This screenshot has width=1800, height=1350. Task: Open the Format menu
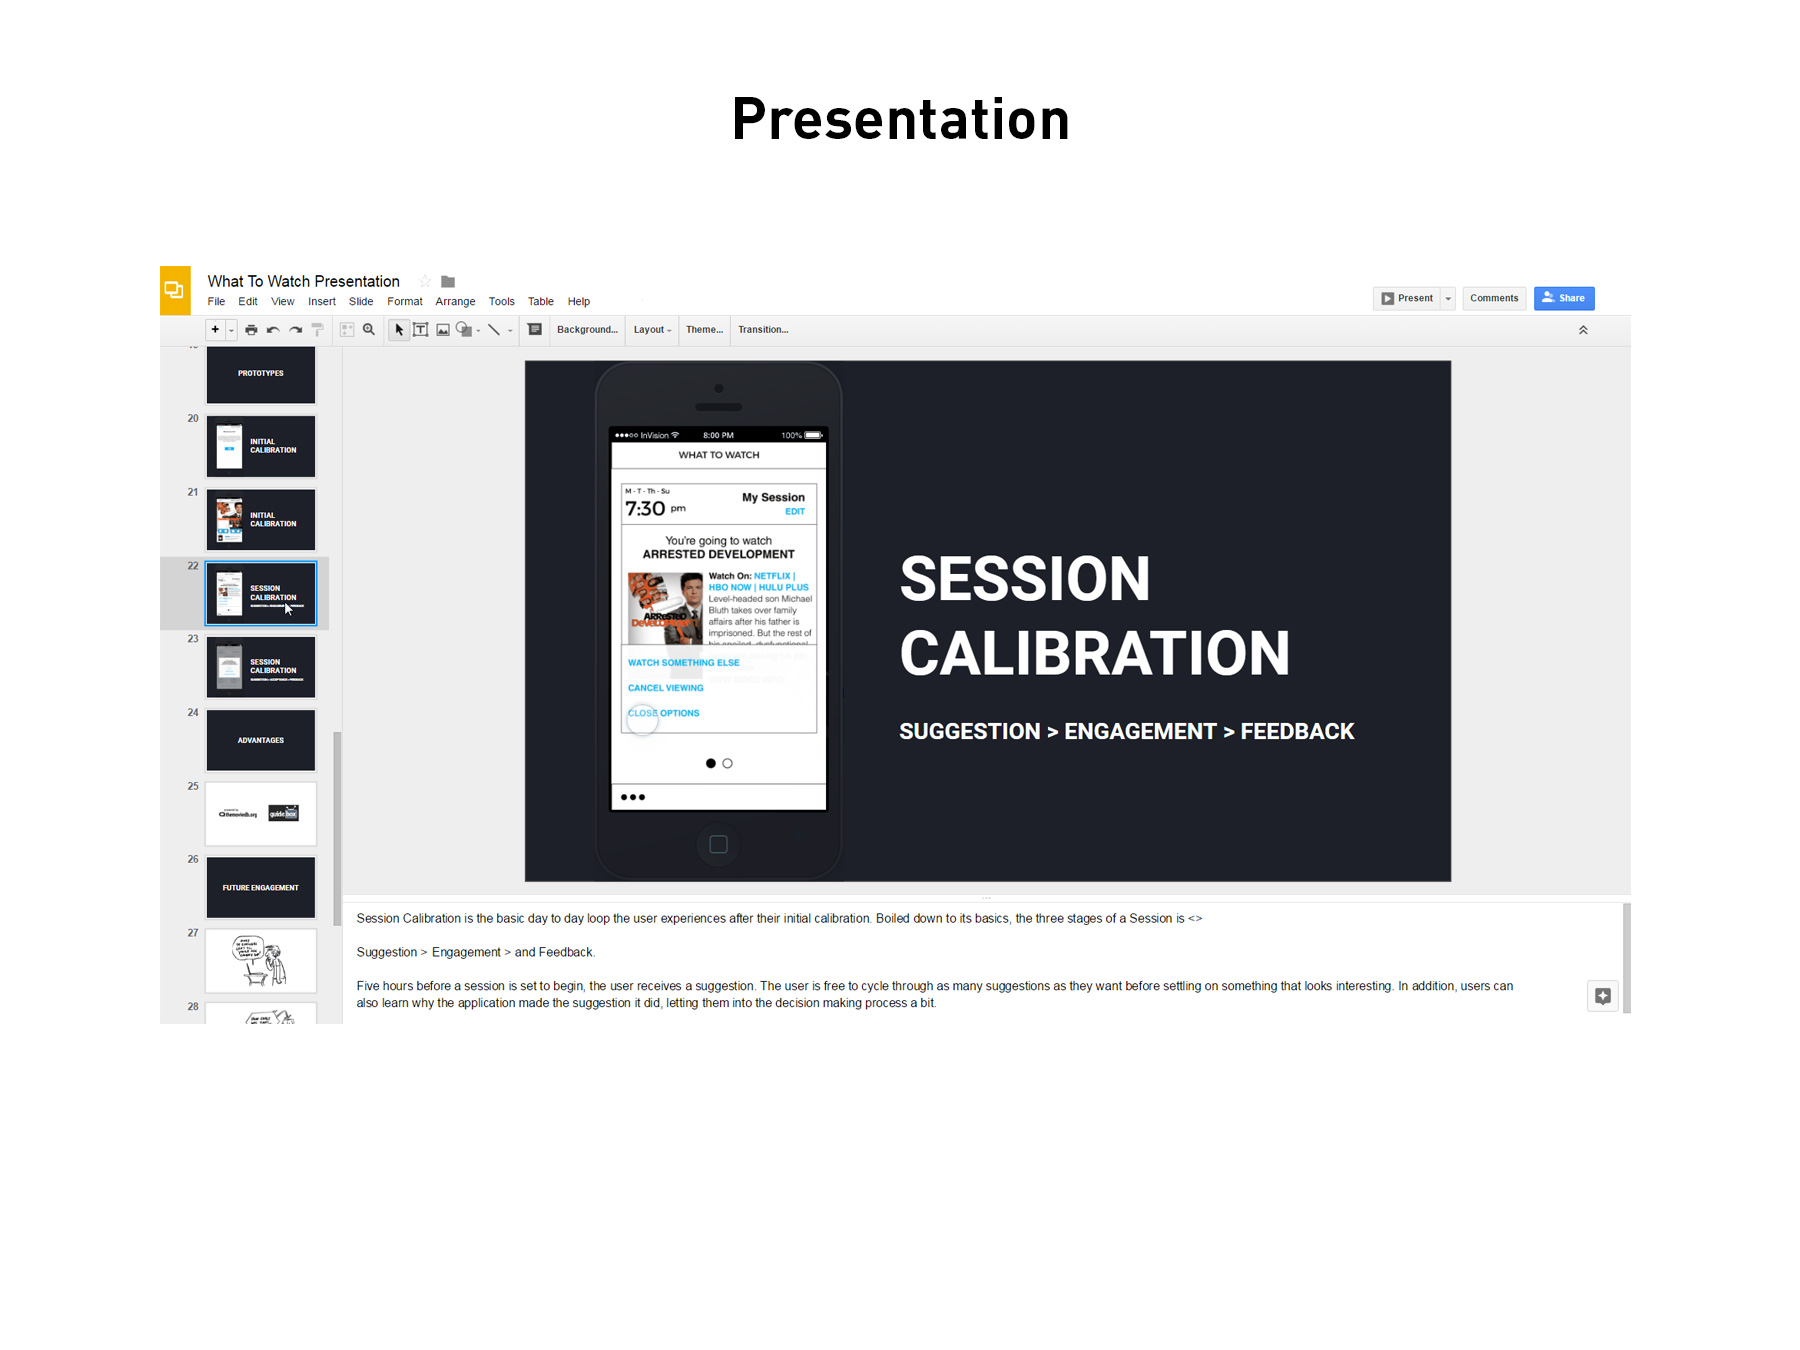pyautogui.click(x=405, y=302)
